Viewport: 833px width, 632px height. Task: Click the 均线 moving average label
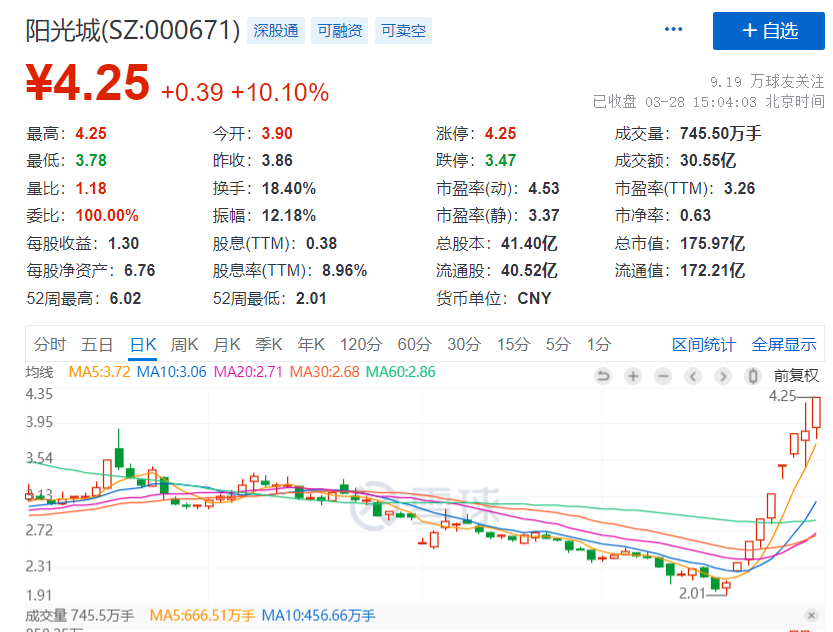[x=39, y=372]
